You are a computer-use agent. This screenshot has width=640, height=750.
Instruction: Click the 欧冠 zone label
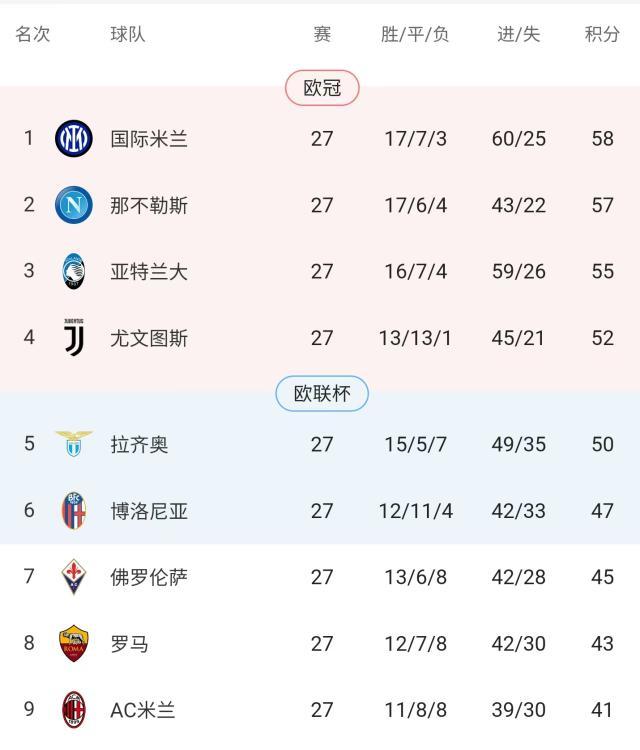pos(322,88)
